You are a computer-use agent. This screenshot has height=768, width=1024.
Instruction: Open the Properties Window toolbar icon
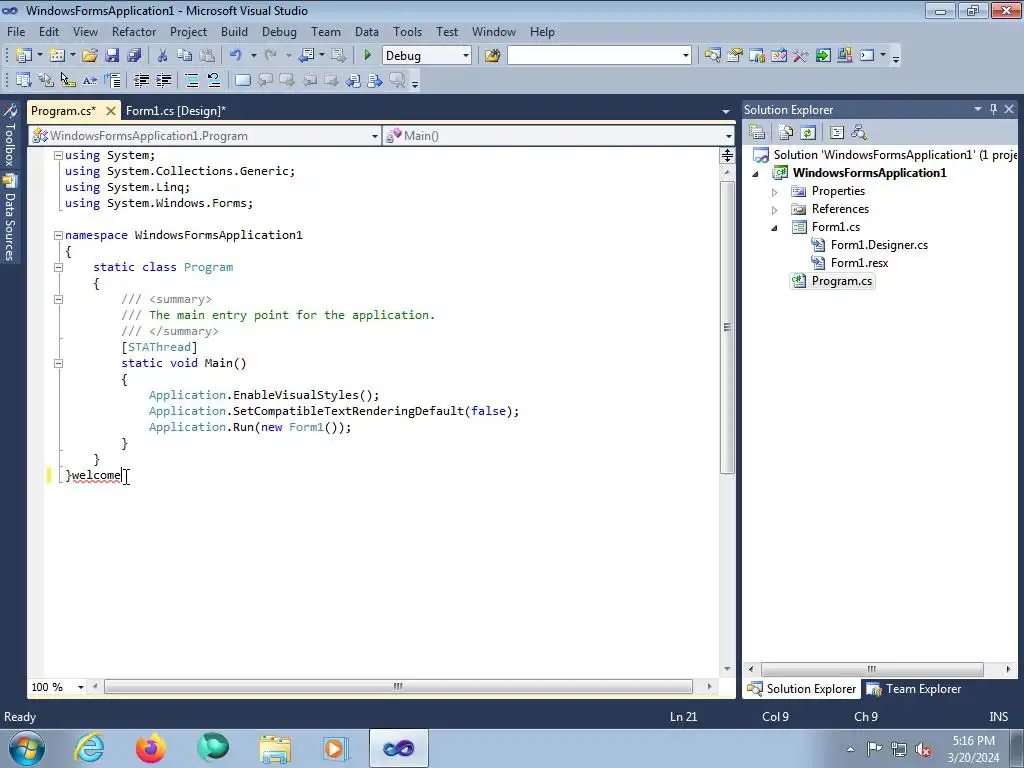(x=735, y=56)
